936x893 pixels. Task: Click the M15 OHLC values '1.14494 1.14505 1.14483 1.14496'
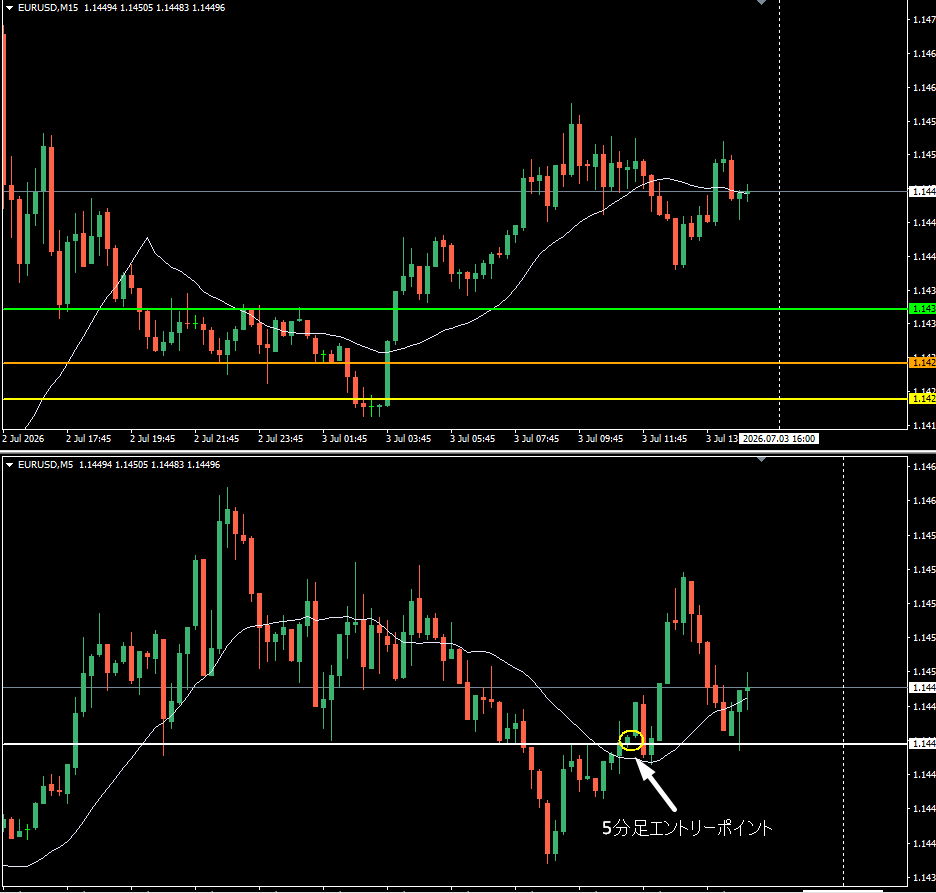[155, 8]
